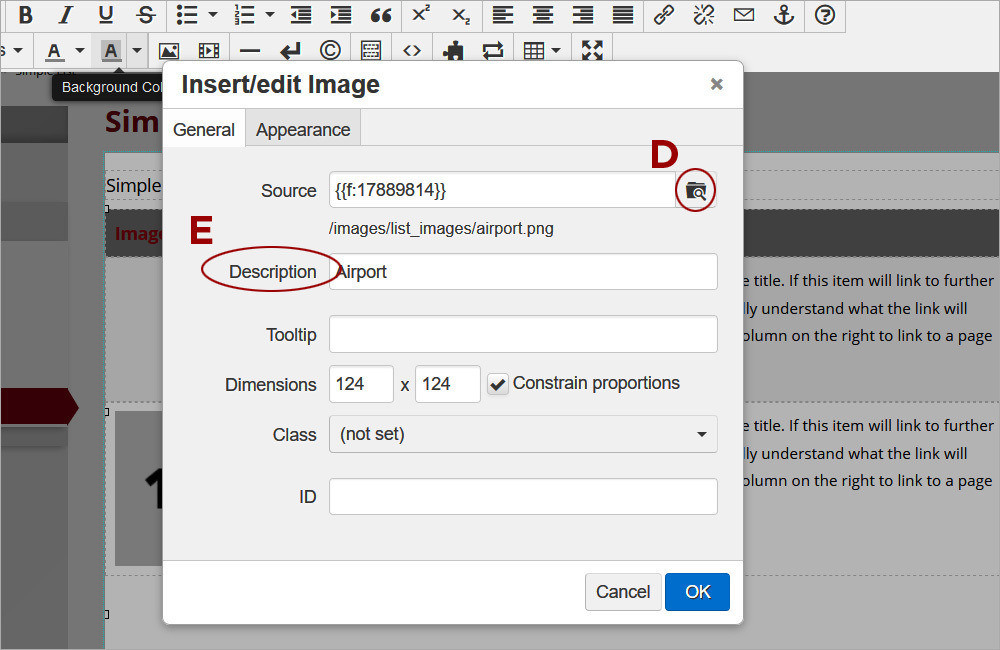Switch to the Appearance tab

click(303, 130)
